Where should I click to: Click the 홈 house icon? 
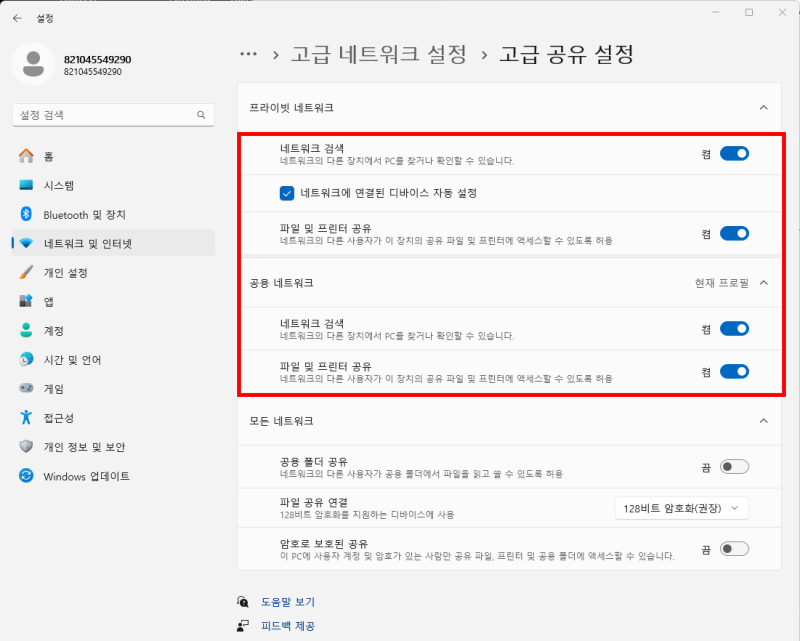(26, 156)
